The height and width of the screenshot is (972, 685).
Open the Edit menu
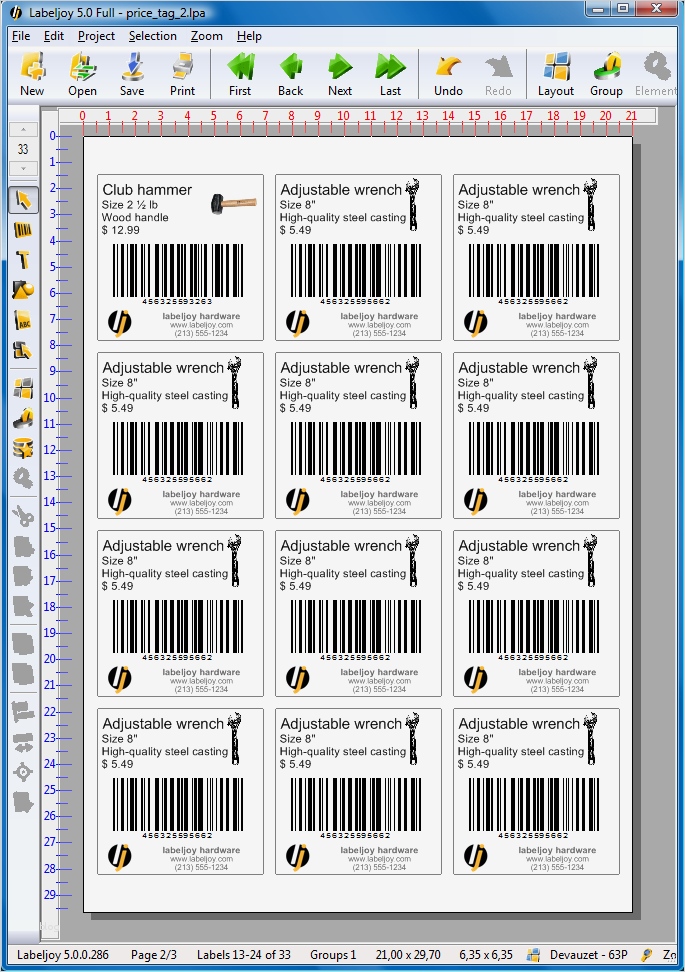coord(54,36)
